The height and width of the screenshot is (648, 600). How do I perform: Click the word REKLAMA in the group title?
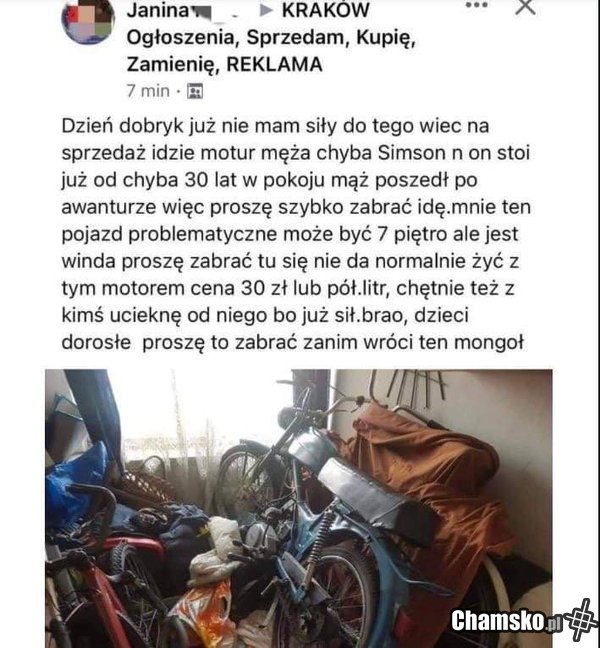tap(274, 64)
